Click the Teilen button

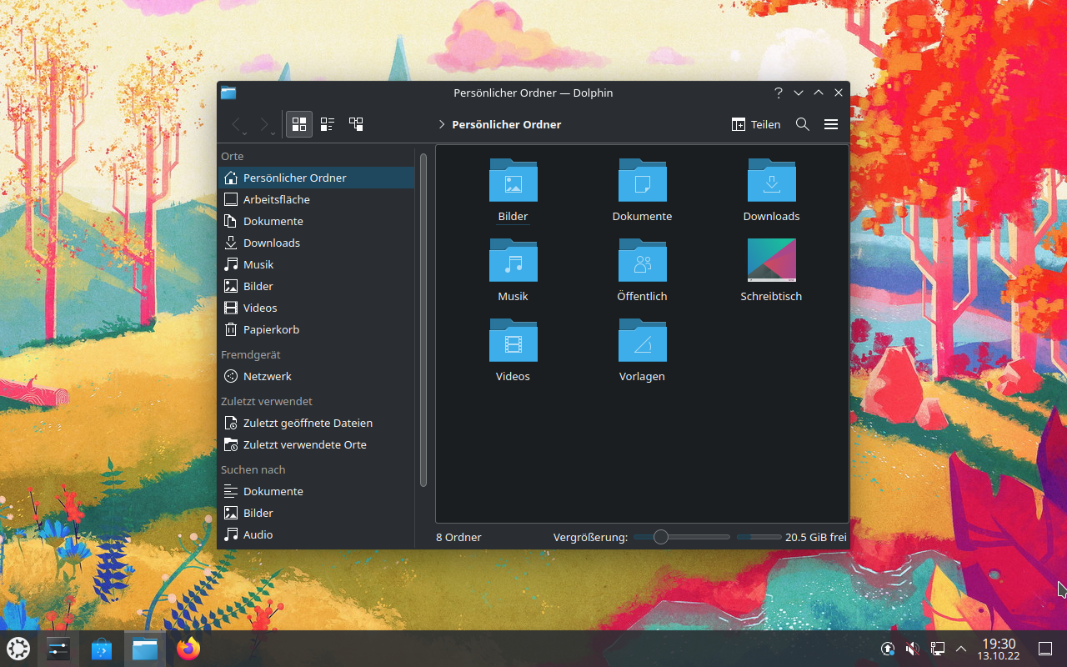pyautogui.click(x=756, y=124)
